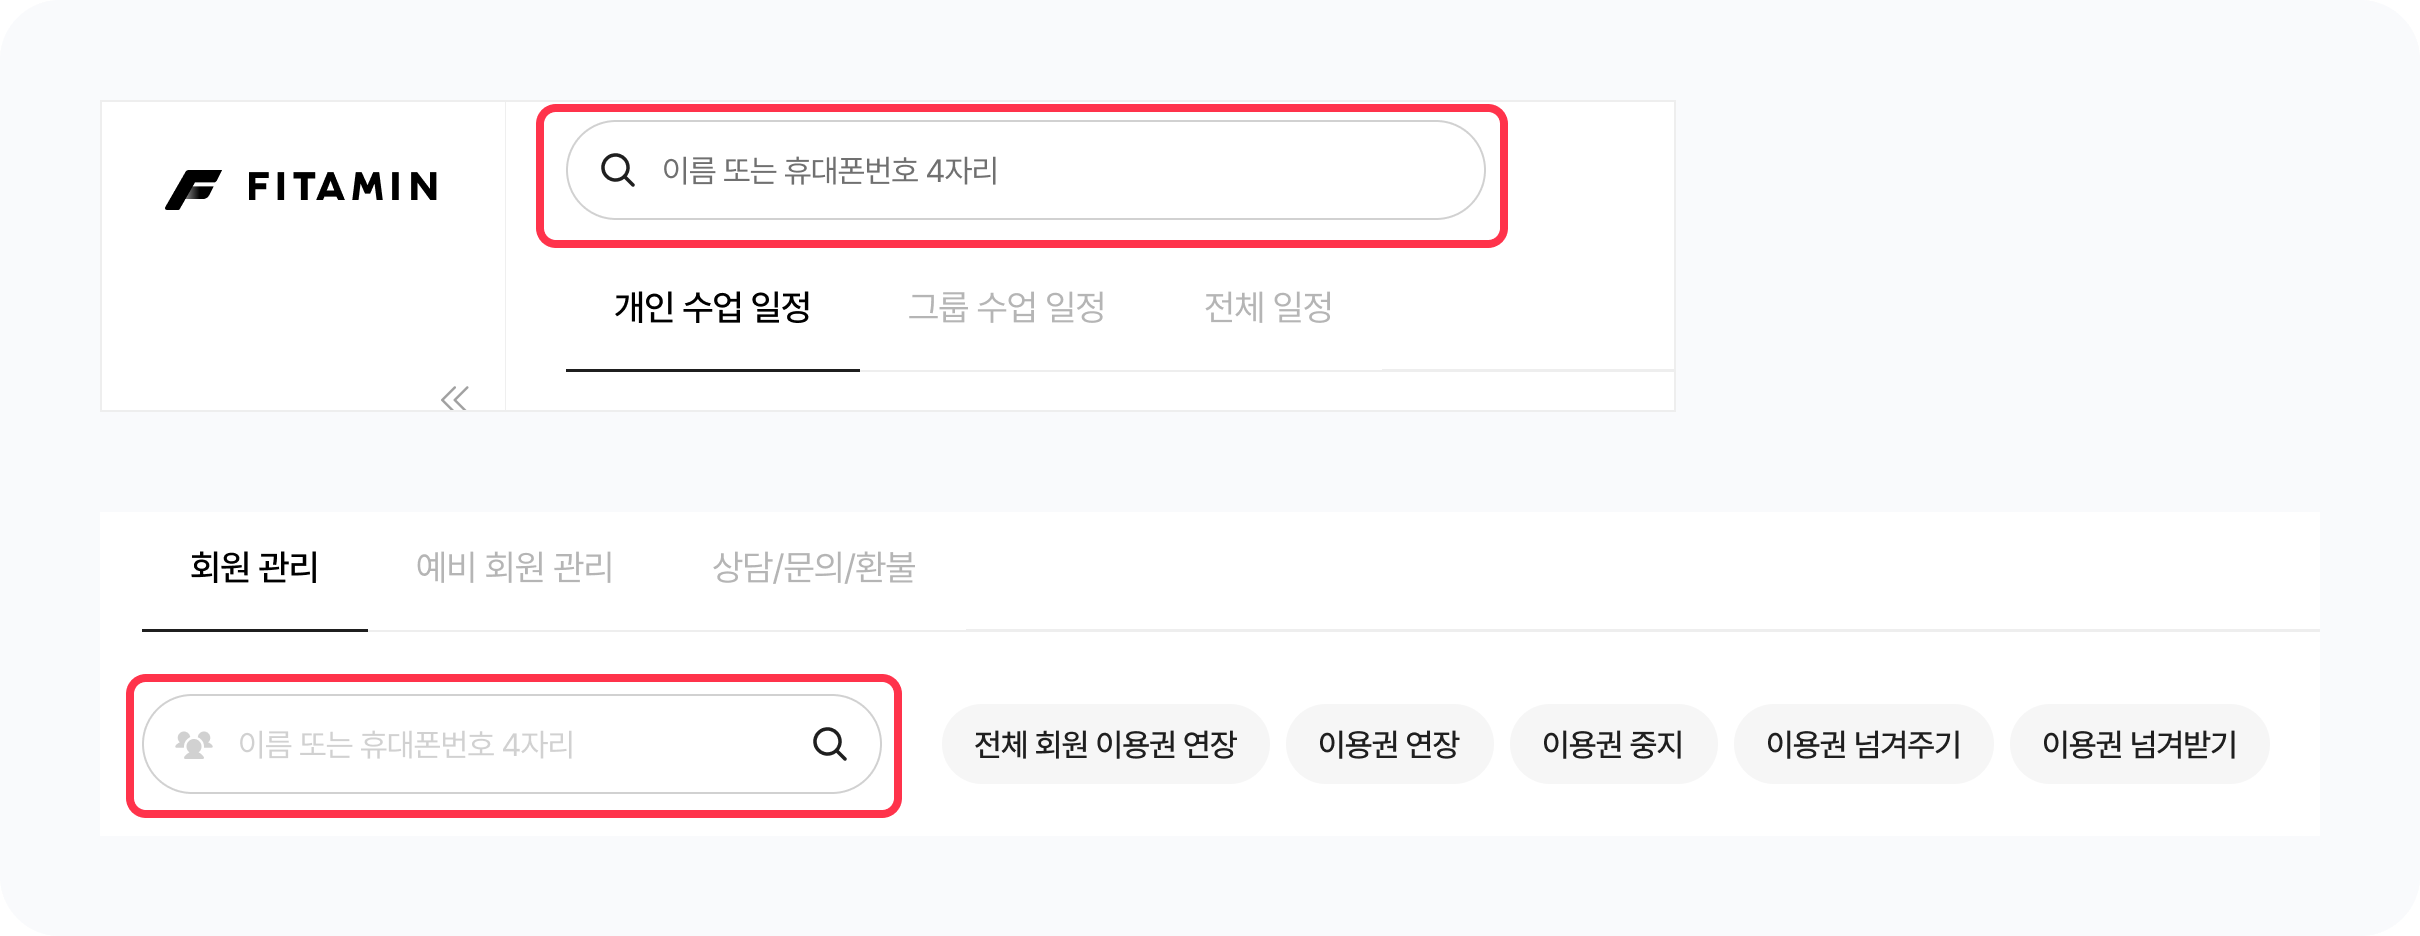Click the FITAMIN wordmark text
2420x936 pixels.
point(343,187)
